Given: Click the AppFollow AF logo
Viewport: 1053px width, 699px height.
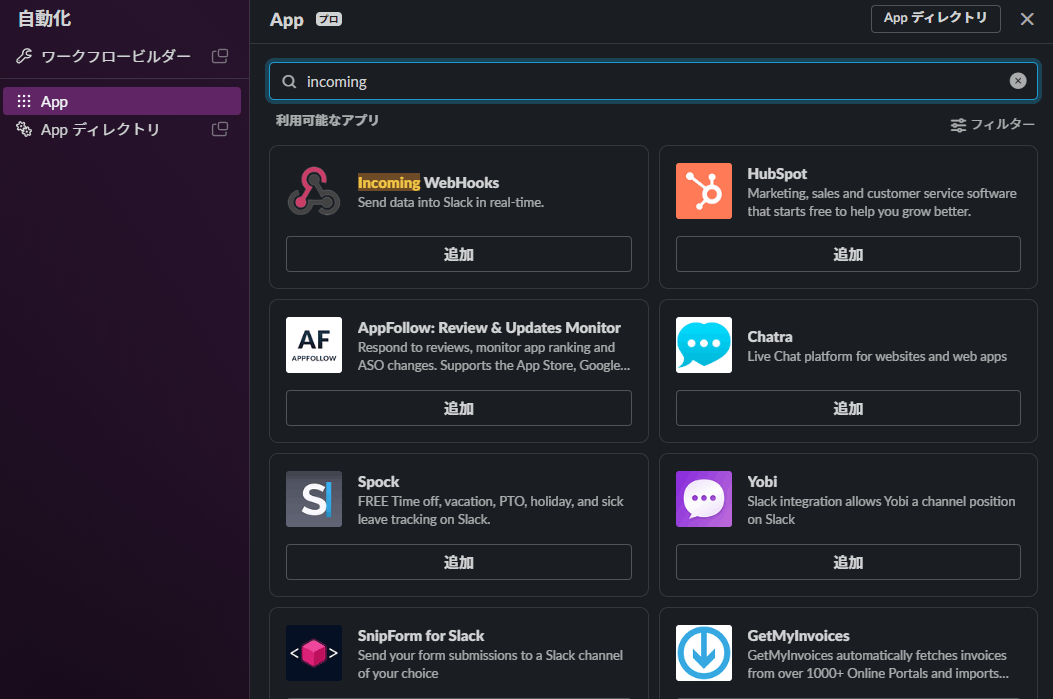Looking at the screenshot, I should pyautogui.click(x=314, y=345).
